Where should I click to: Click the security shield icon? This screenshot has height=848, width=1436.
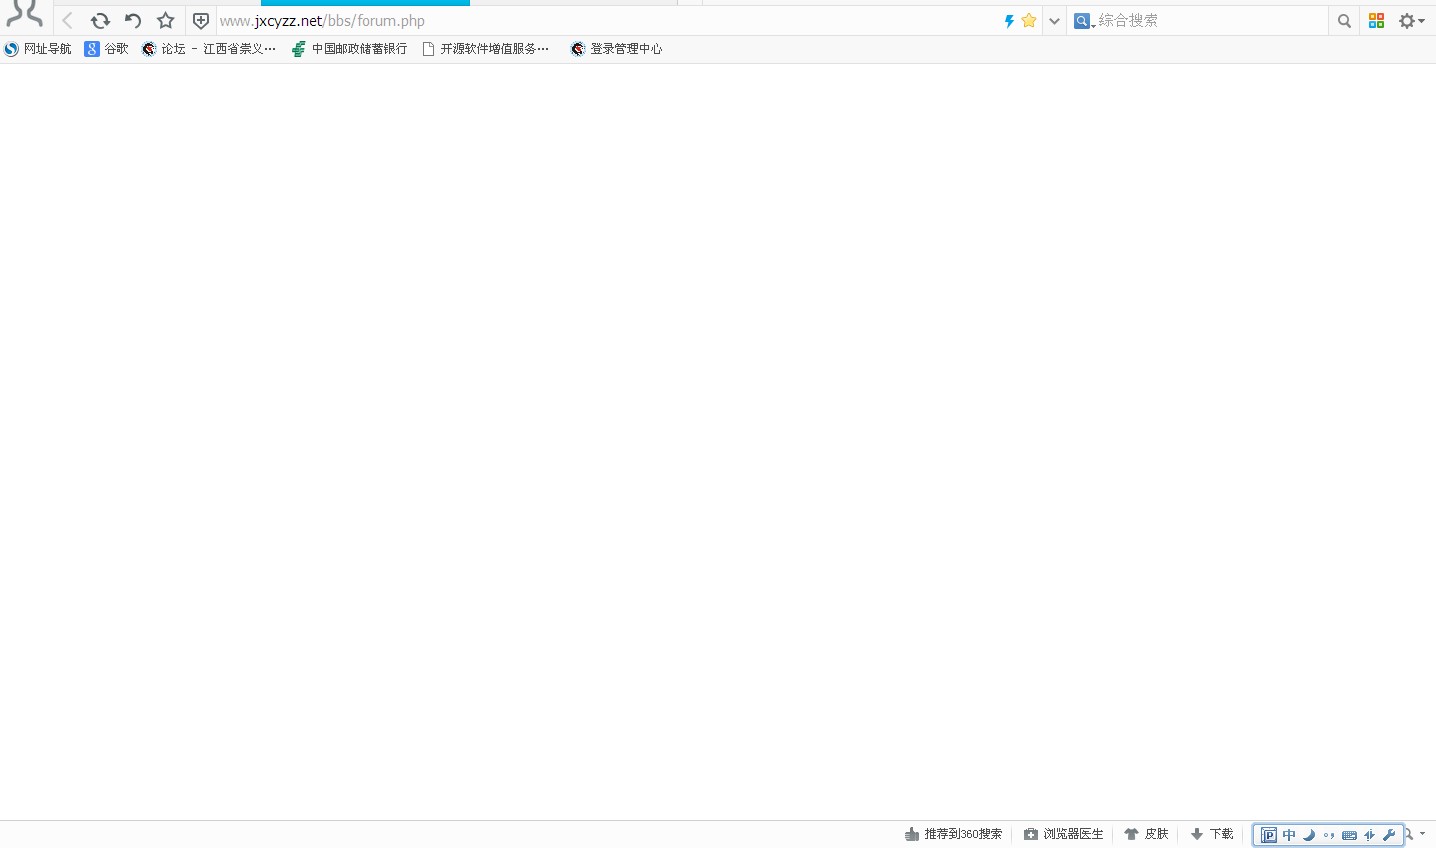tap(201, 20)
